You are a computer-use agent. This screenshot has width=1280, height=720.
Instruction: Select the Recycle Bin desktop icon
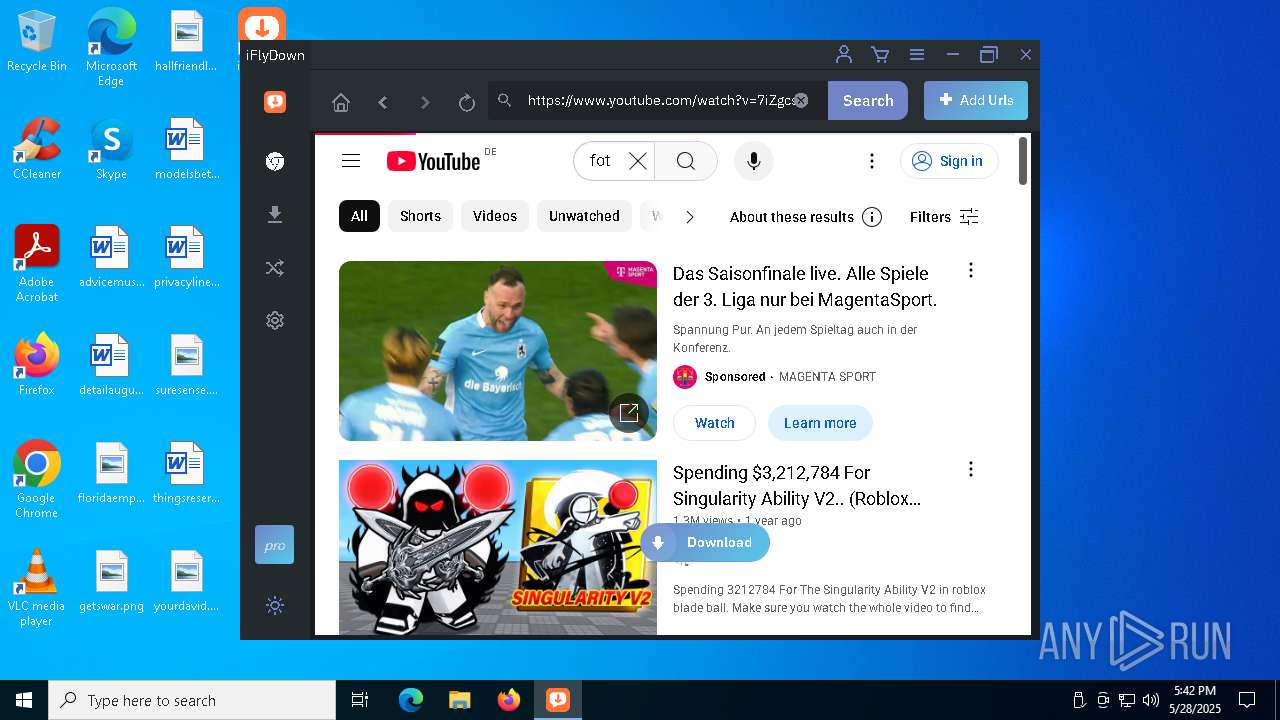pyautogui.click(x=37, y=42)
